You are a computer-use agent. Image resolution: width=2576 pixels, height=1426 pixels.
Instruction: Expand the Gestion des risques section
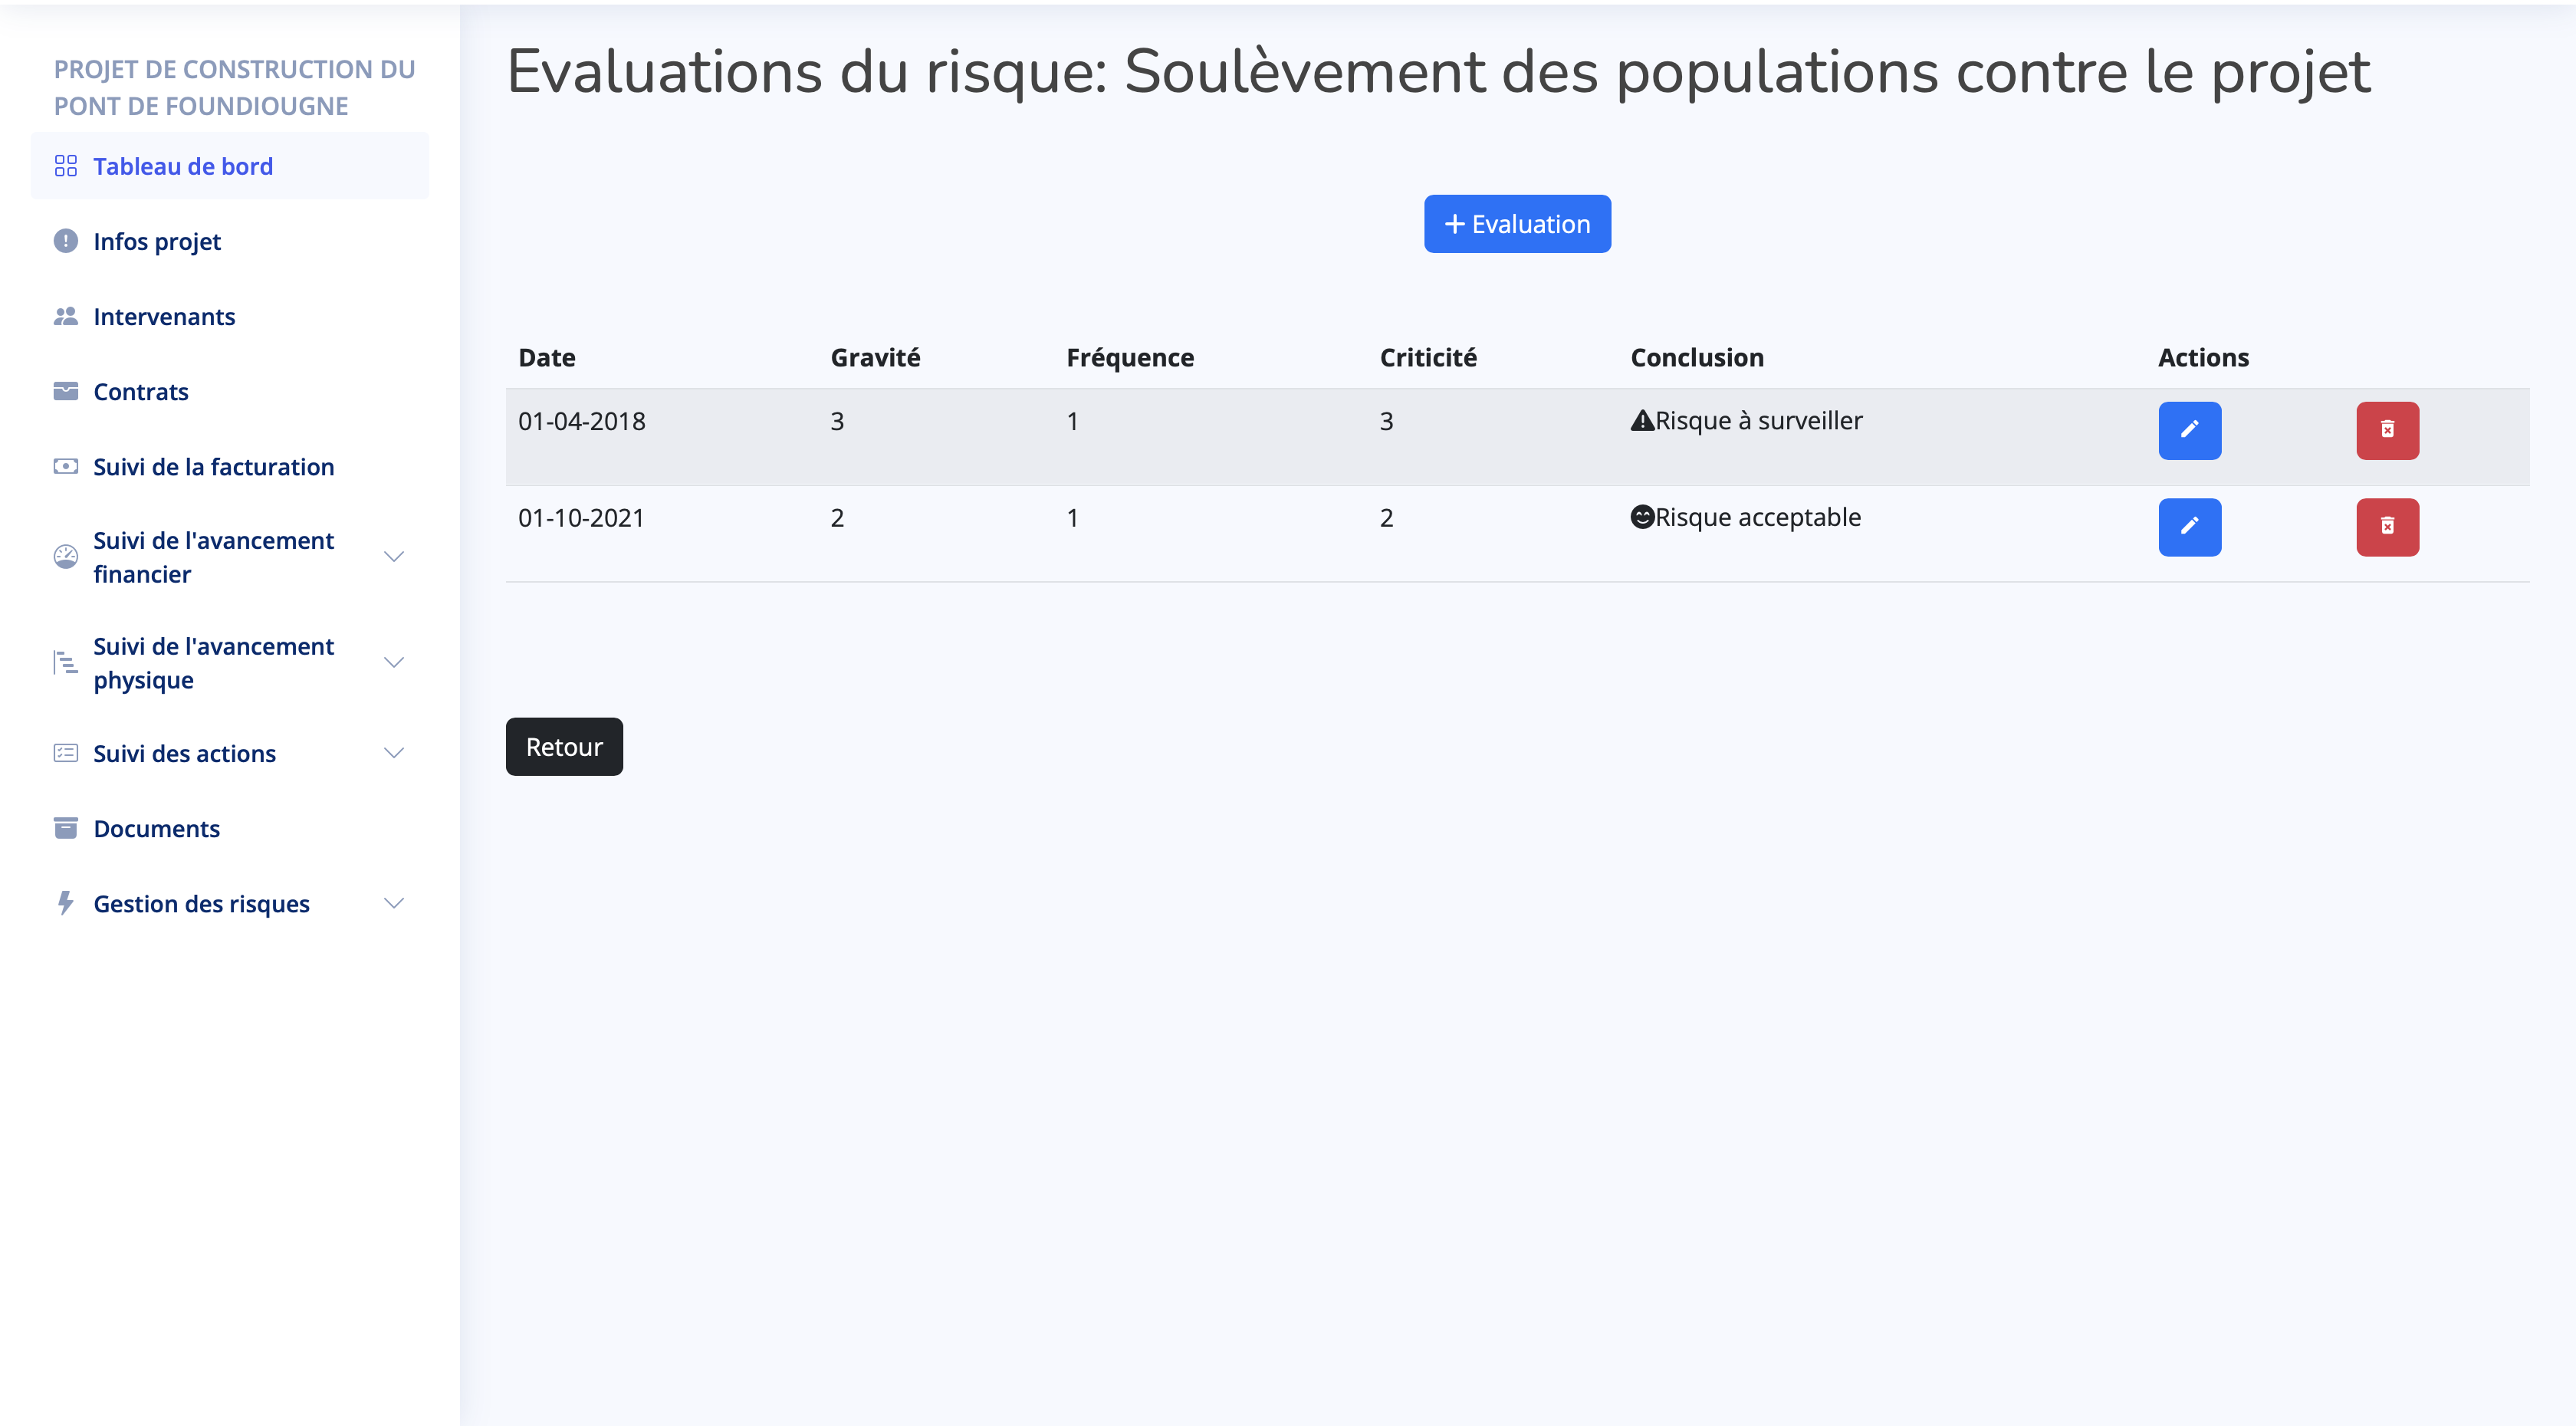(x=393, y=903)
